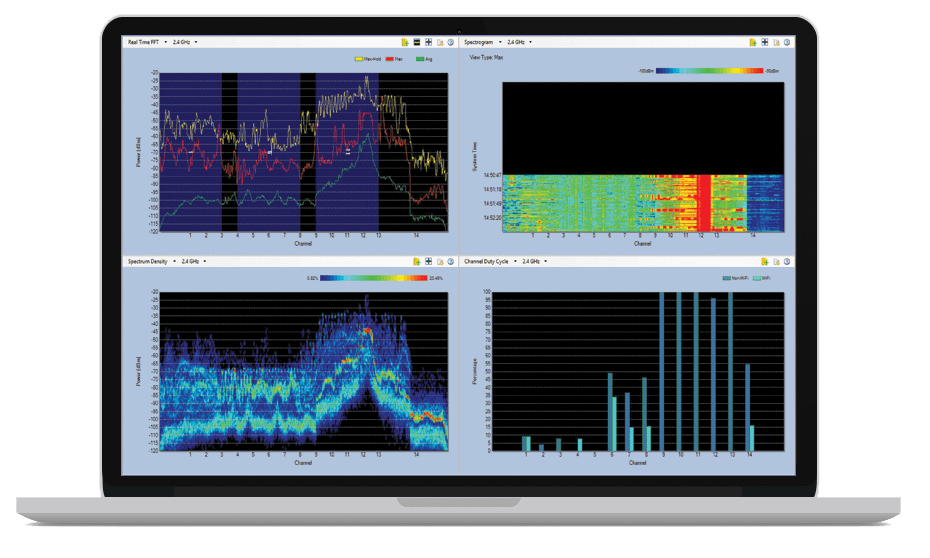Viewport: 930px width, 558px height.
Task: Click the channel 14 Non-WiFi bar in Duty Cycle
Action: (748, 407)
